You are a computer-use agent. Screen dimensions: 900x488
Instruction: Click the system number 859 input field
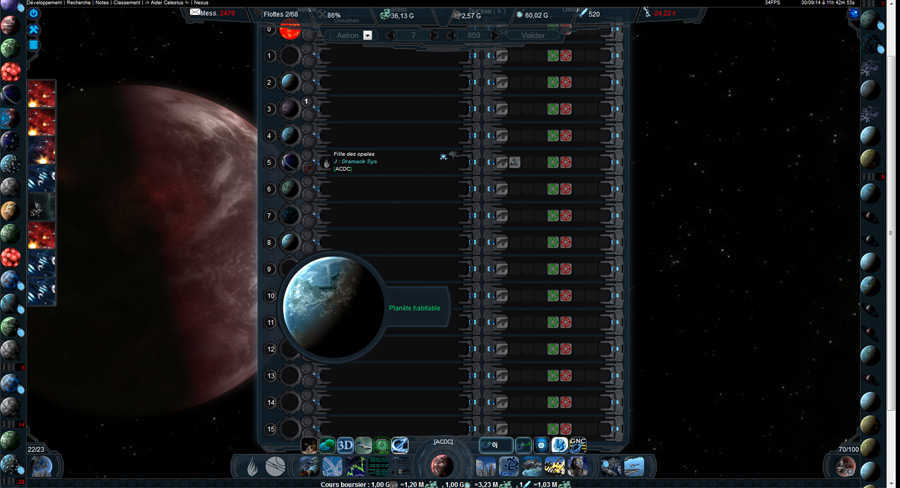coord(473,35)
